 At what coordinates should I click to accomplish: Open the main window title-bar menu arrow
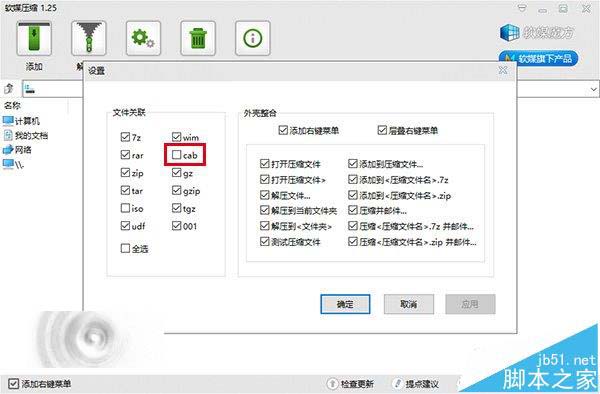[522, 8]
